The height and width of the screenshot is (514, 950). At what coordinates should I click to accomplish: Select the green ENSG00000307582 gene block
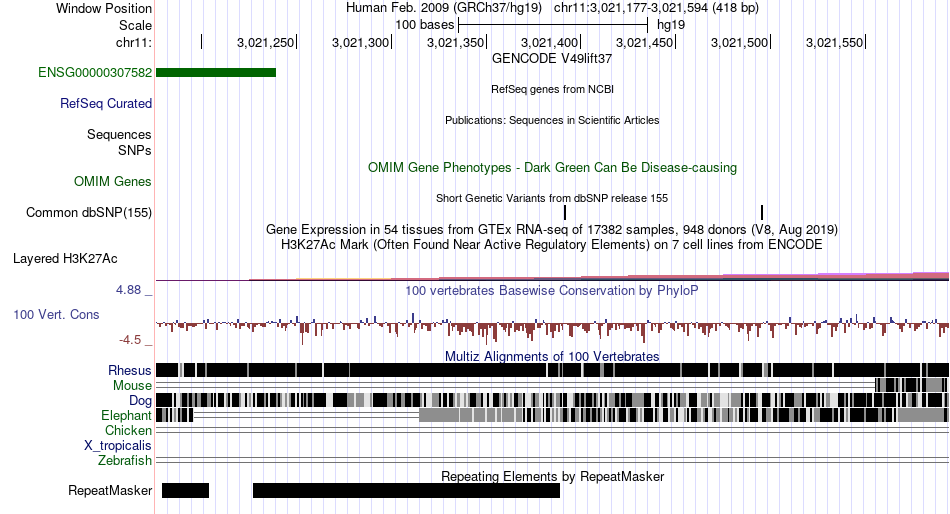tap(216, 73)
